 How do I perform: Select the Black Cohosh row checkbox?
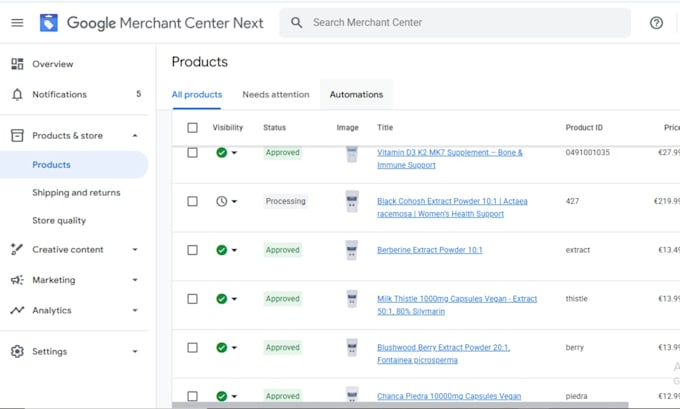click(193, 201)
